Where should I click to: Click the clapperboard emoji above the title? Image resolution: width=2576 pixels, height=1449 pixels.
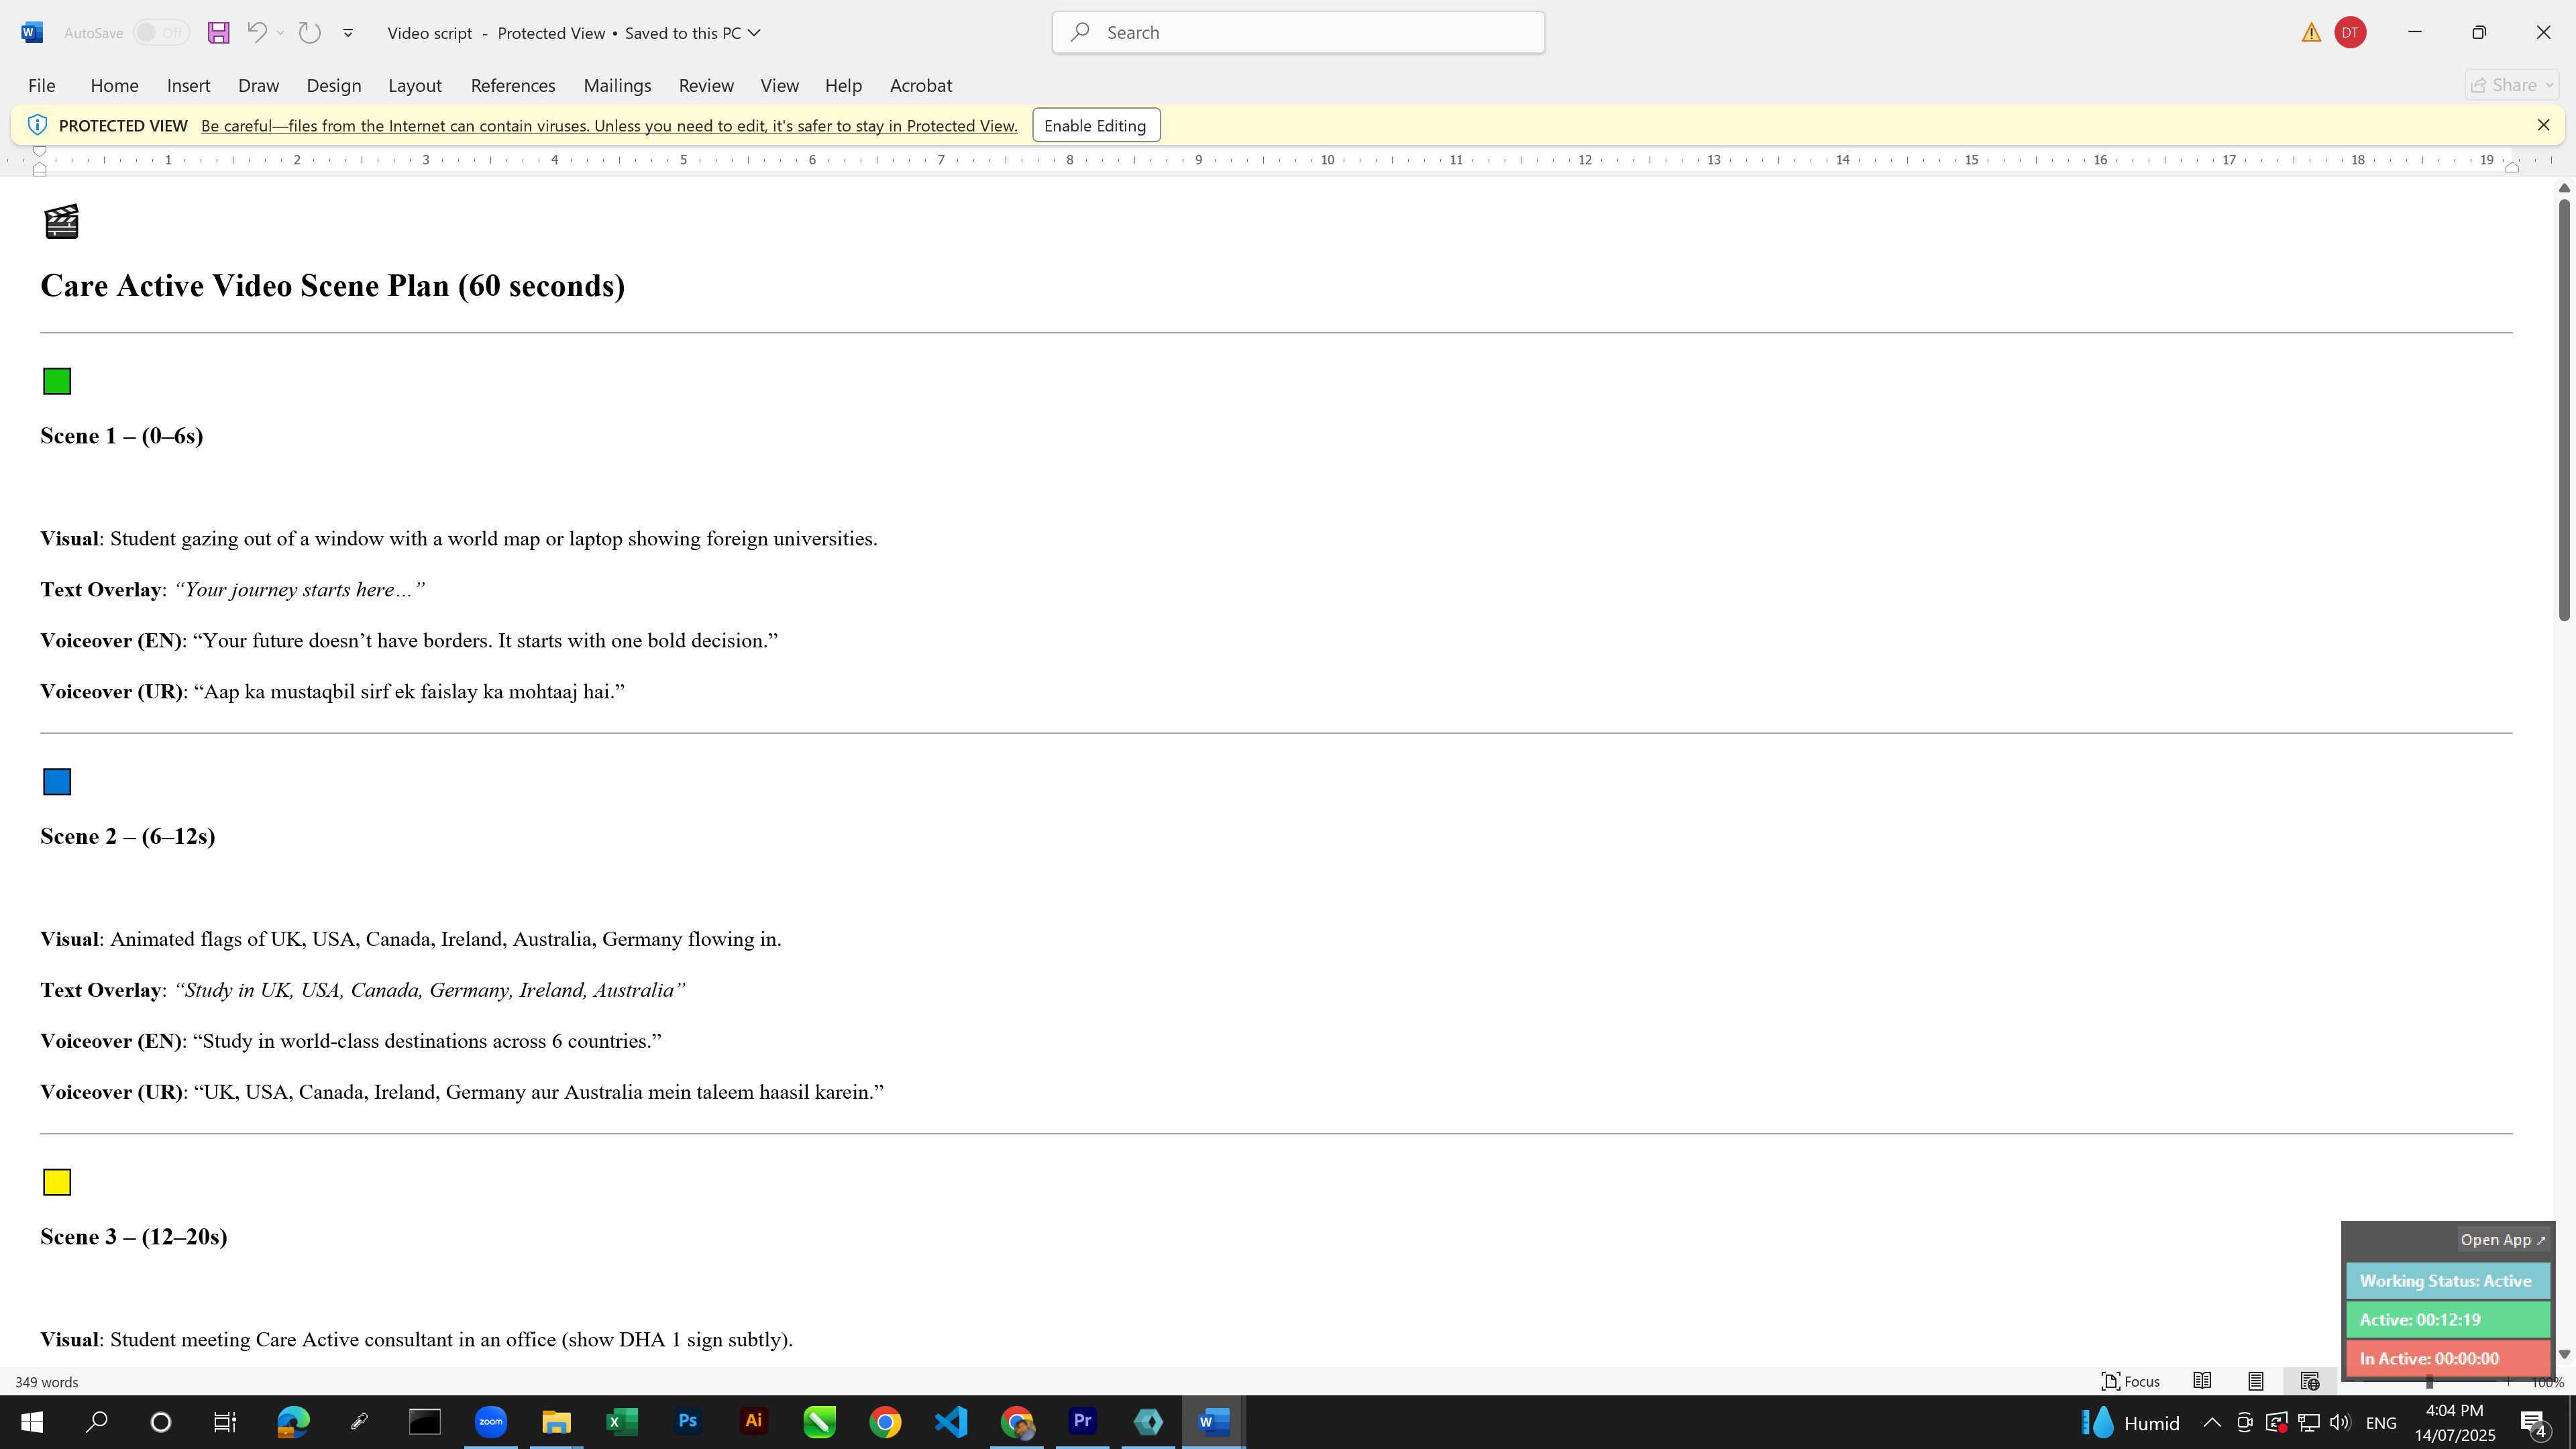coord(61,221)
